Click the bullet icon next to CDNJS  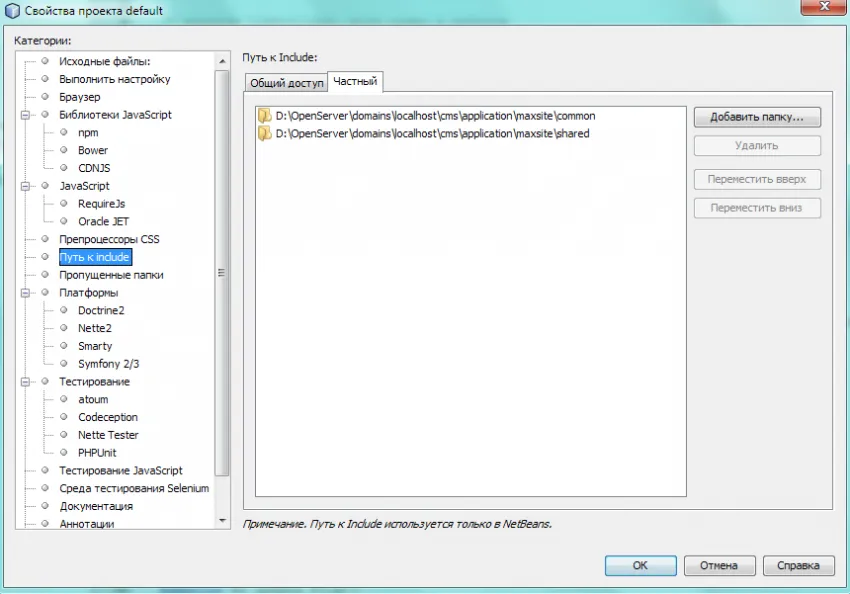(64, 168)
